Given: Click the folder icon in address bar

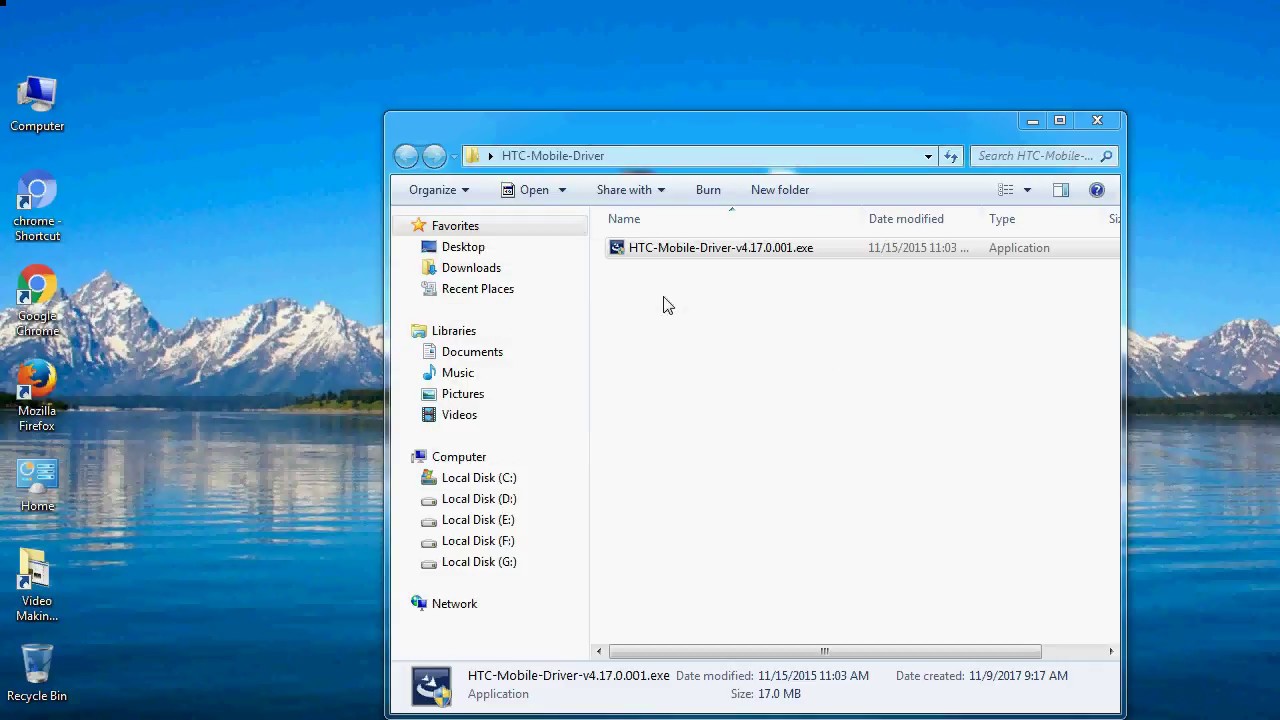Looking at the screenshot, I should click(x=474, y=156).
